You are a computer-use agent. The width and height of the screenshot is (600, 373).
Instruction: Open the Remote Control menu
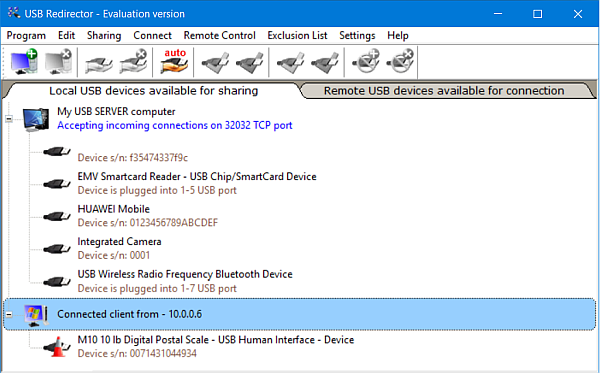(x=219, y=36)
